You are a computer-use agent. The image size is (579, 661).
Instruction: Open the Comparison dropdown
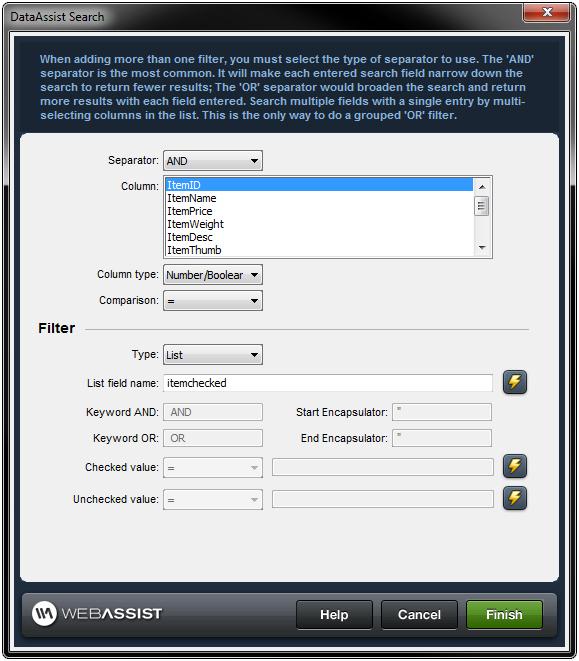coord(213,301)
